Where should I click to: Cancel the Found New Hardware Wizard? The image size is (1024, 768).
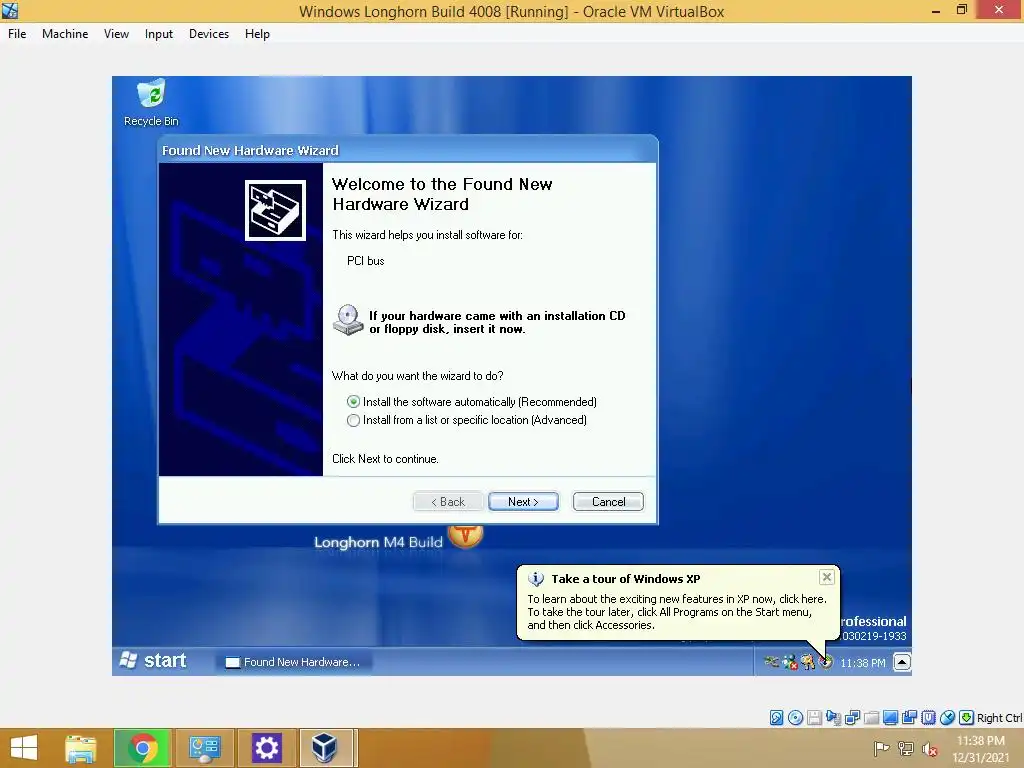pos(608,502)
